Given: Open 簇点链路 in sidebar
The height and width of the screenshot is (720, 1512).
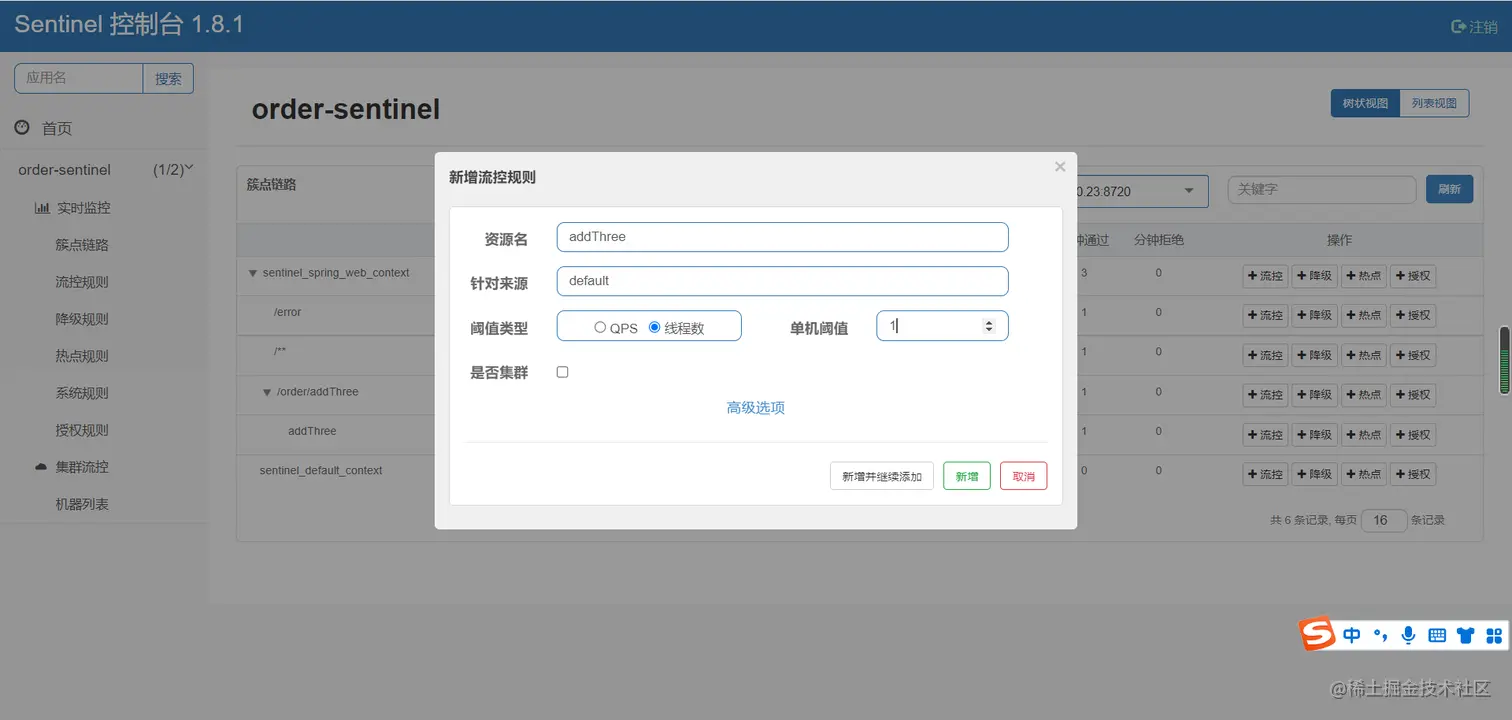Looking at the screenshot, I should click(82, 245).
